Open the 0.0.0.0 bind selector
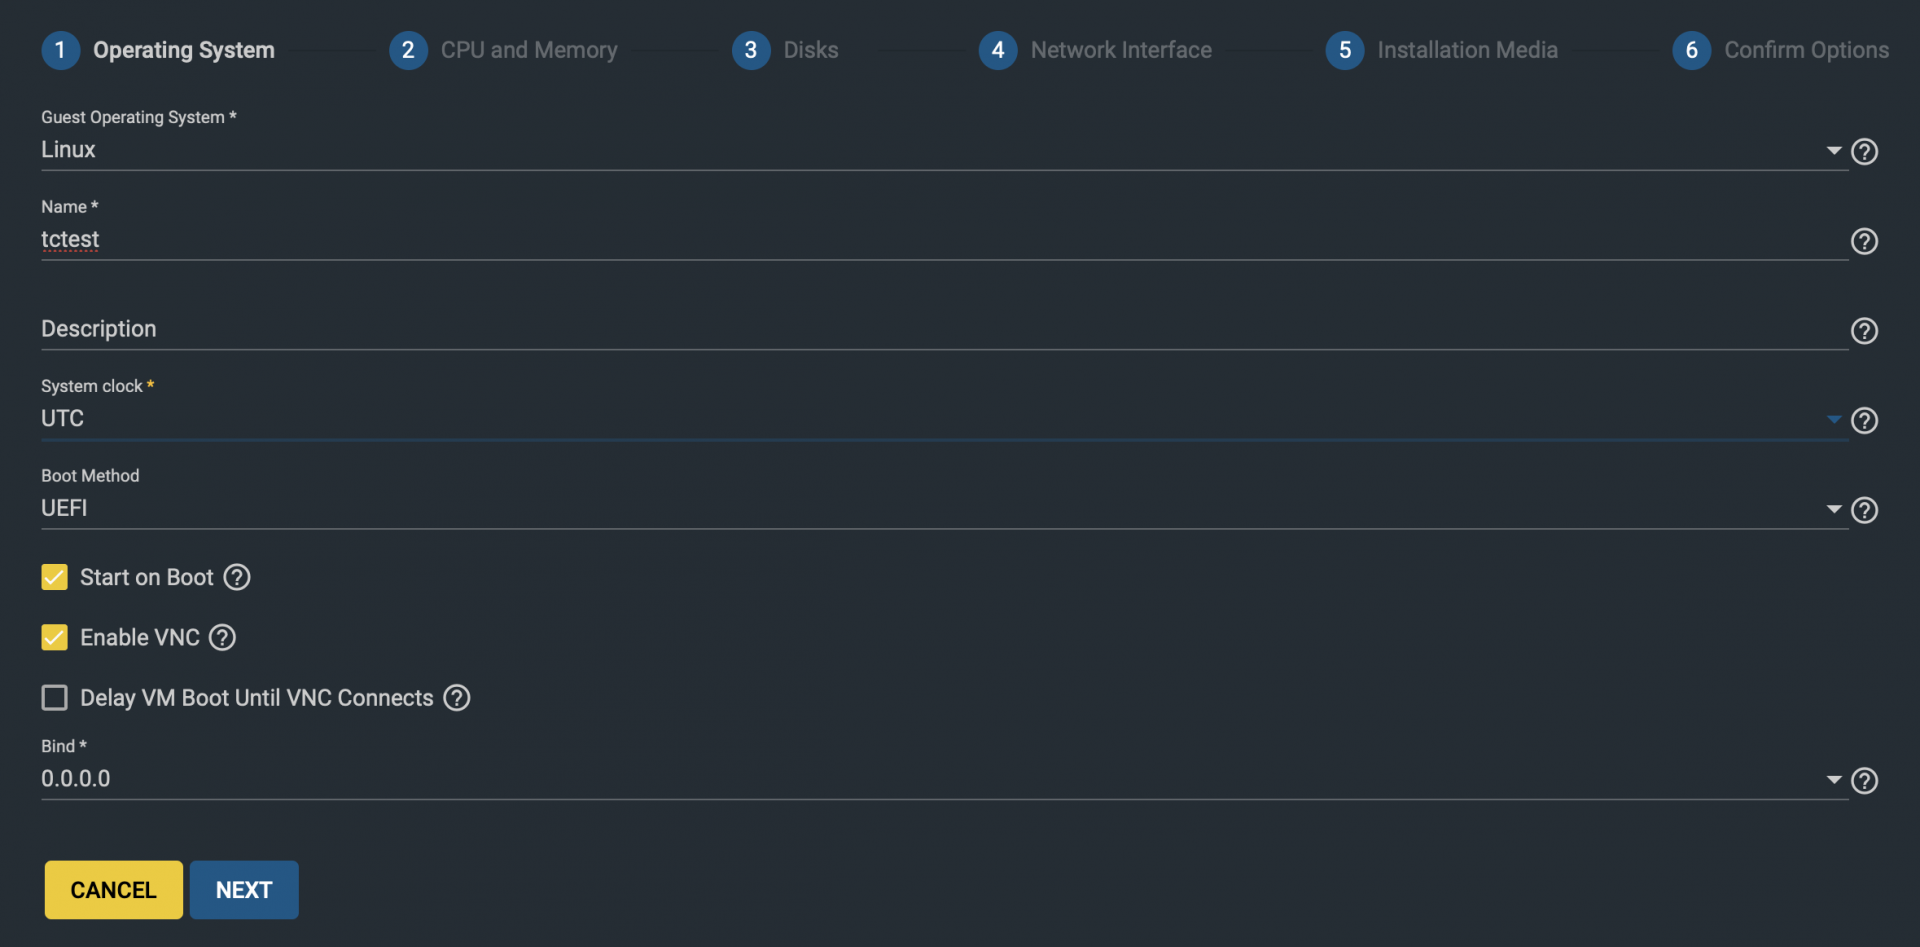 [x=944, y=779]
